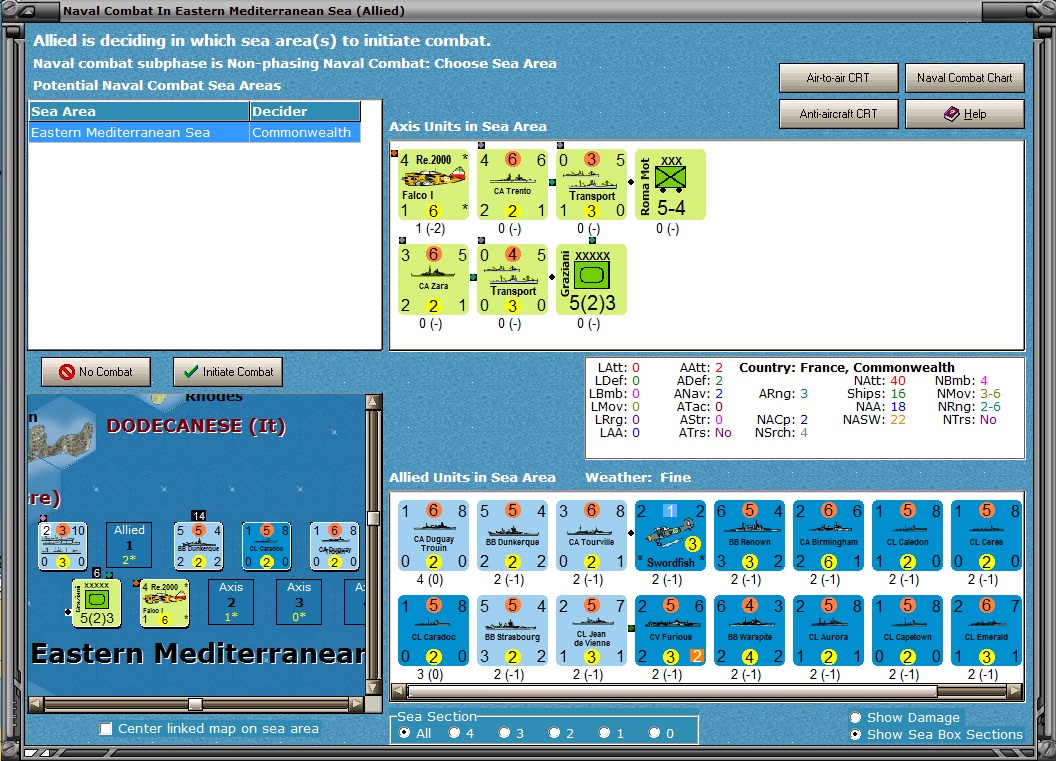Screen dimensions: 1056x761
Task: Click the map horizontal scrollbar thumb
Action: pyautogui.click(x=195, y=704)
